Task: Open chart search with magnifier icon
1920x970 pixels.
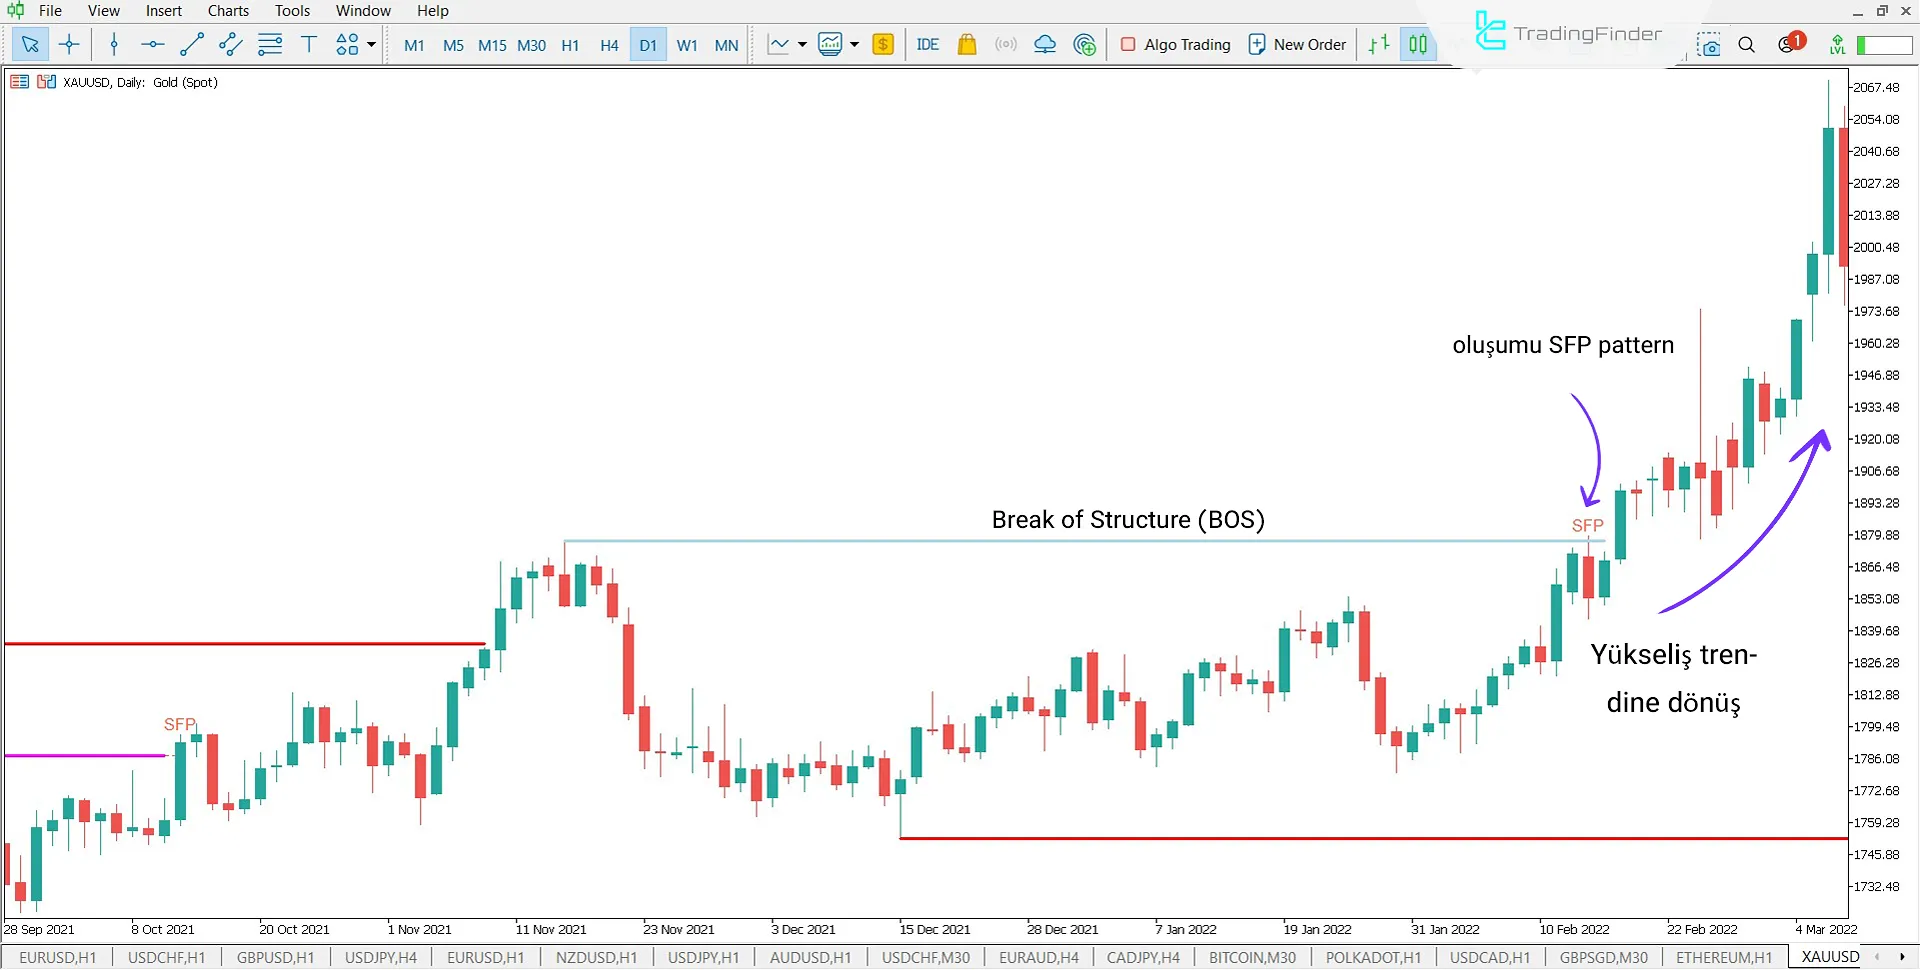Action: pos(1747,44)
